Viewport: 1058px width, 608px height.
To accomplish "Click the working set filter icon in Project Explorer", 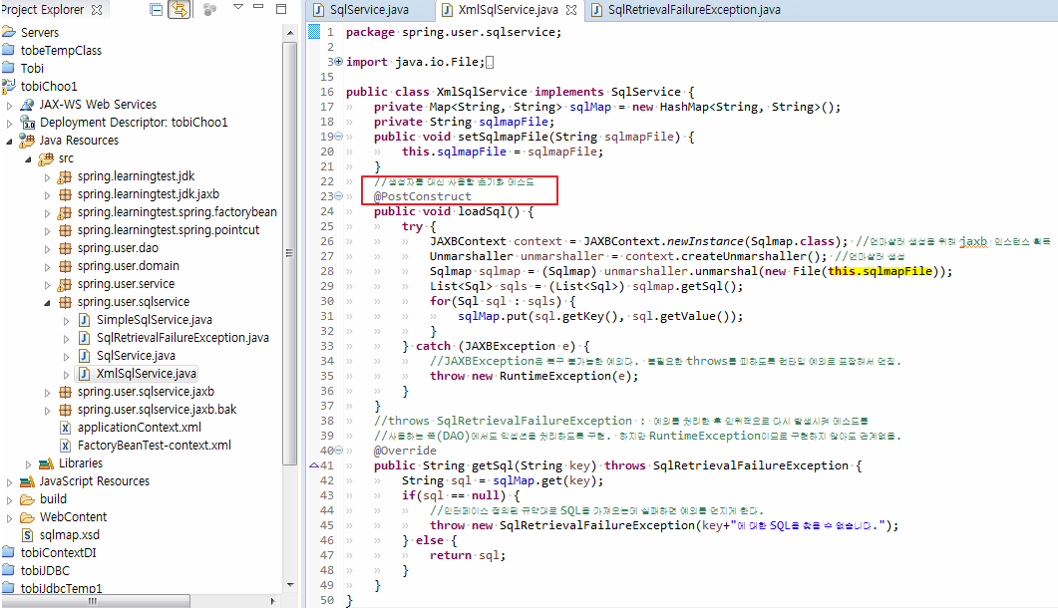I will coord(210,9).
